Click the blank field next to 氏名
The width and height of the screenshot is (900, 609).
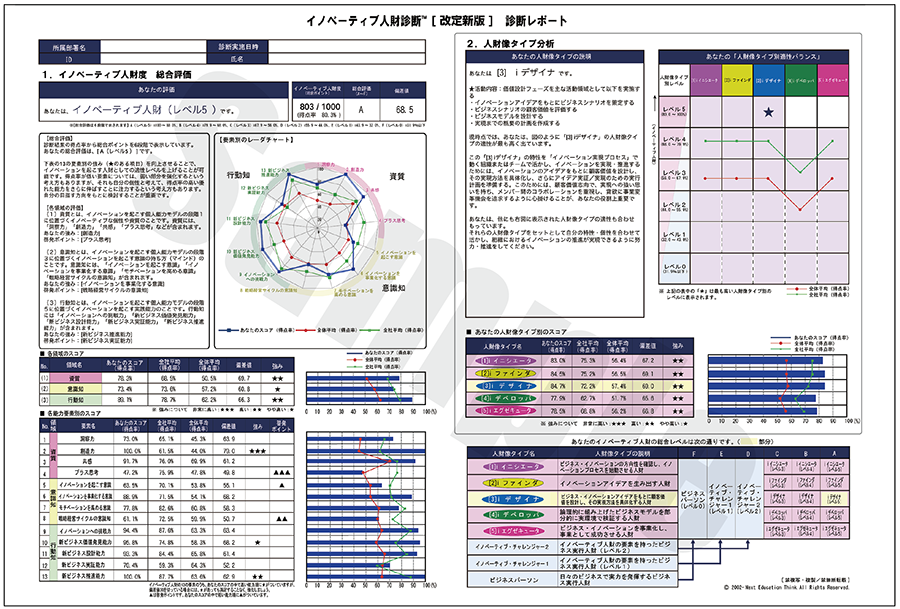(347, 59)
